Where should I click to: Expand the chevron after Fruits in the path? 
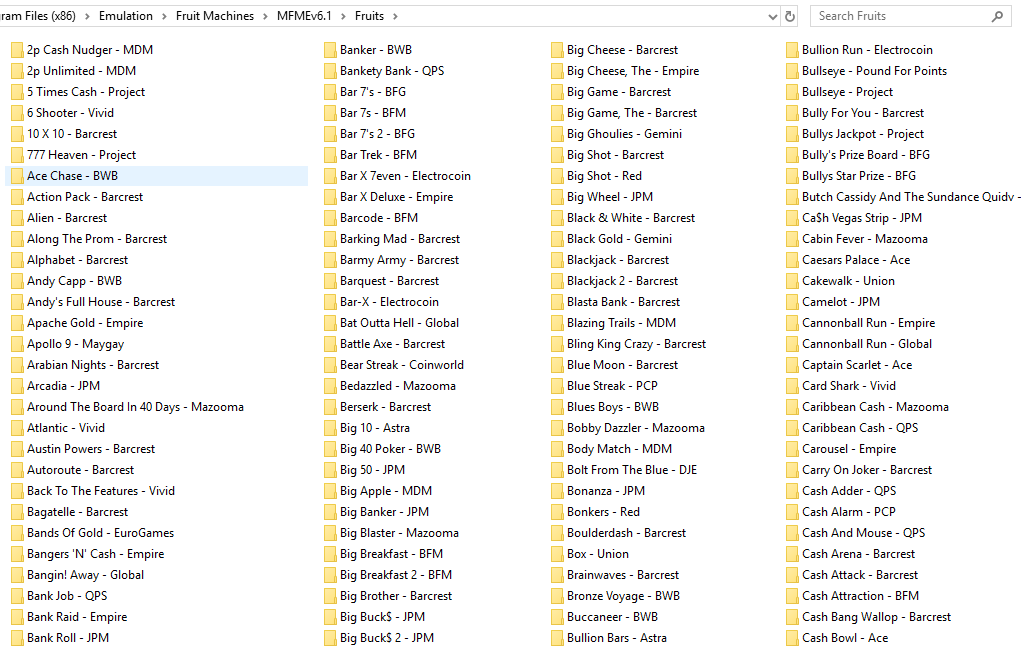(x=395, y=16)
